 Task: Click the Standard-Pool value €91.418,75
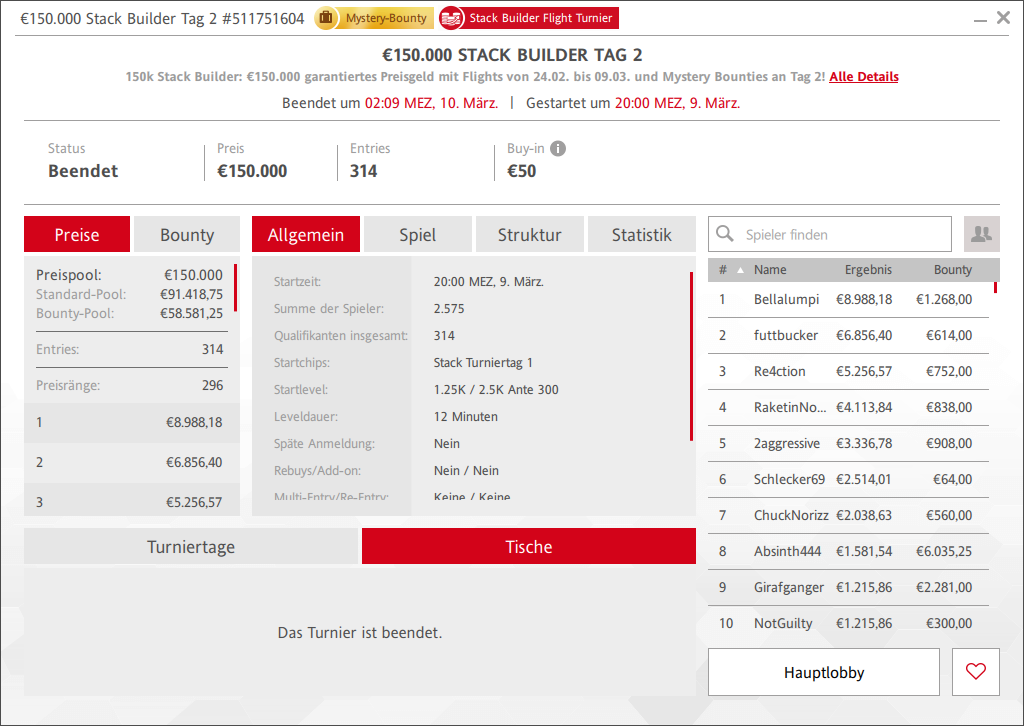191,294
